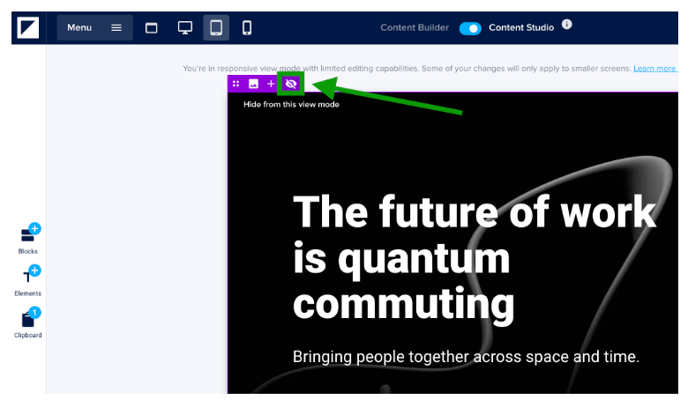Grab the block drag handle icon
The image size is (688, 400).
pyautogui.click(x=236, y=84)
